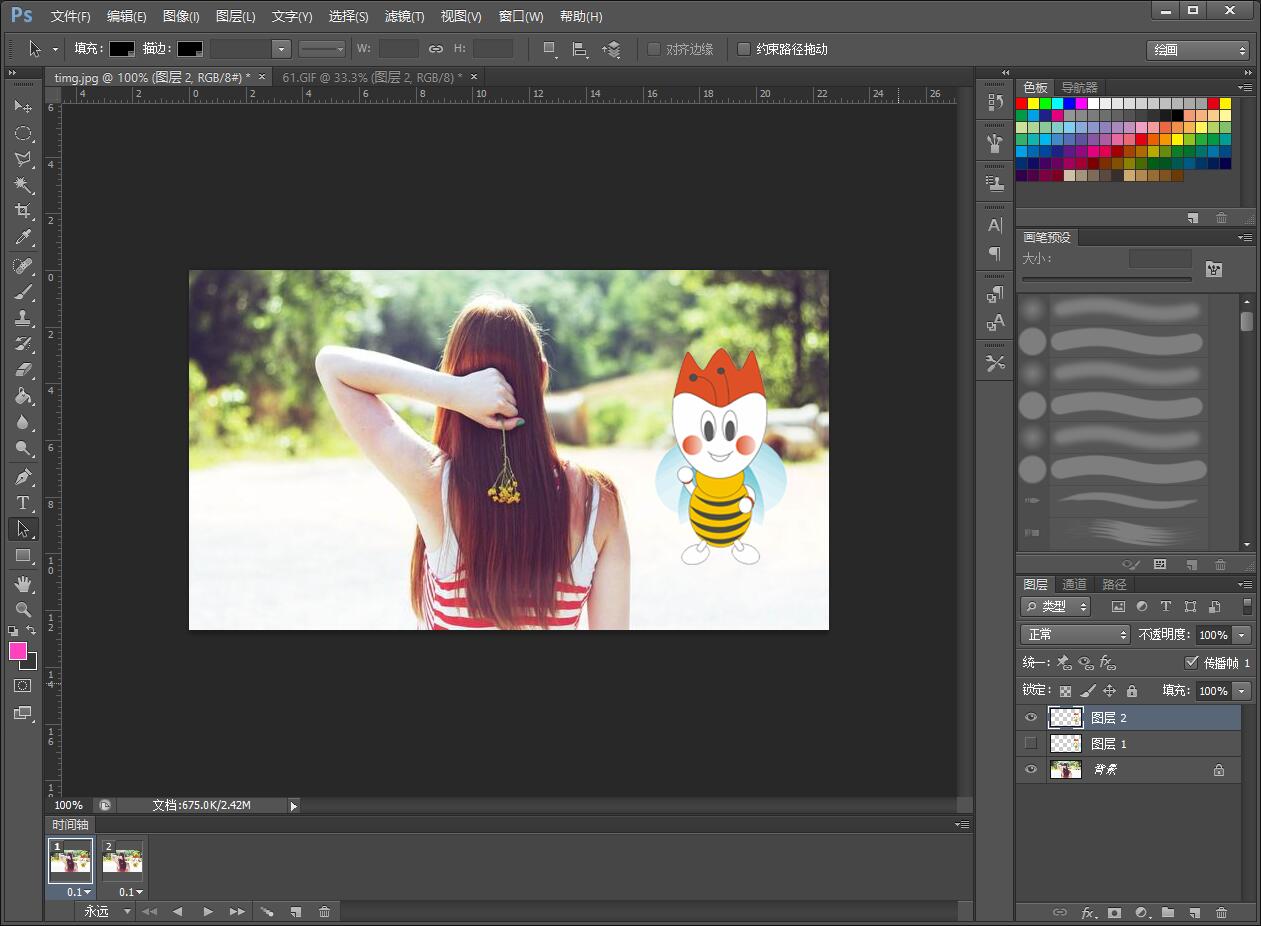Select the Crop tool
The width and height of the screenshot is (1261, 926).
tap(23, 211)
